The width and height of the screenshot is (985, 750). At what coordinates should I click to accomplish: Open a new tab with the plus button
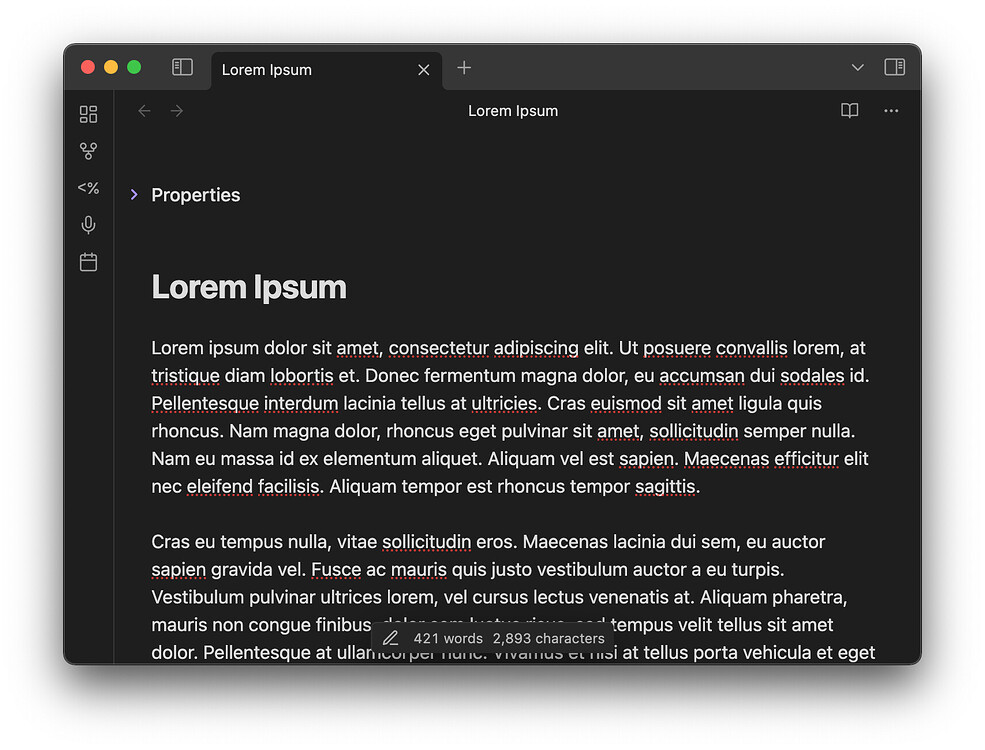(463, 68)
